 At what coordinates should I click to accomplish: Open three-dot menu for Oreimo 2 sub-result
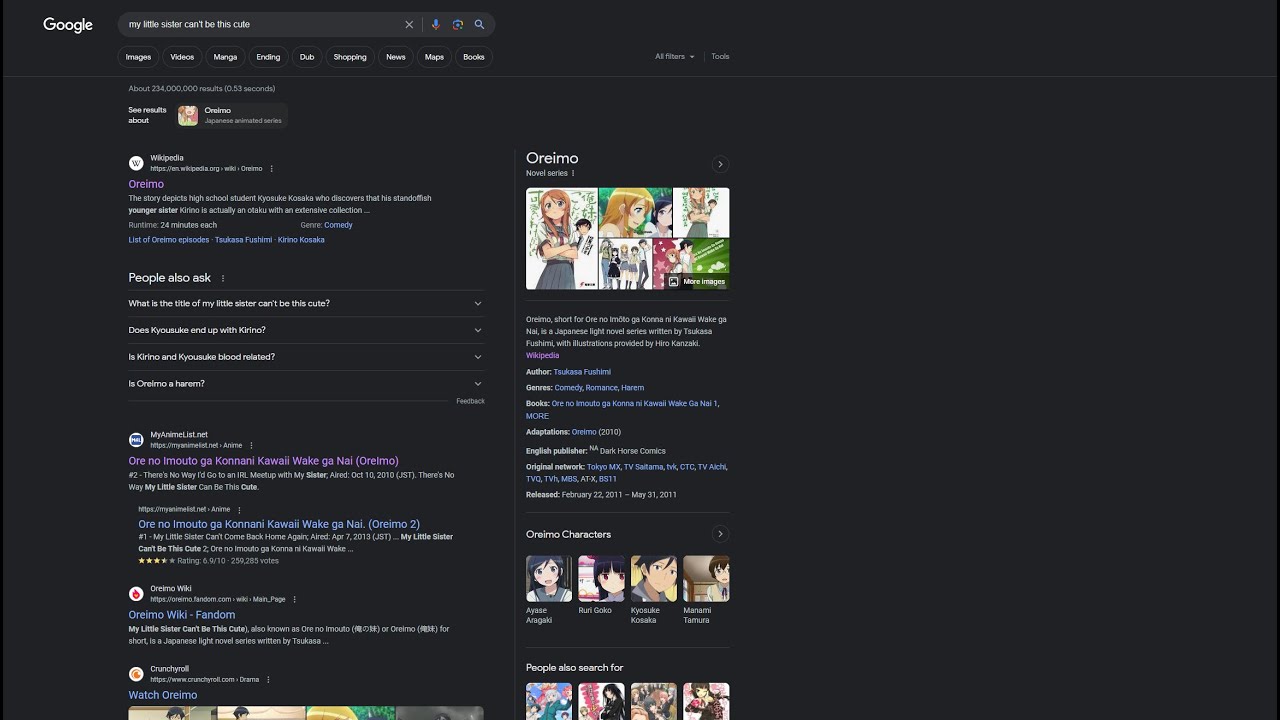239,510
